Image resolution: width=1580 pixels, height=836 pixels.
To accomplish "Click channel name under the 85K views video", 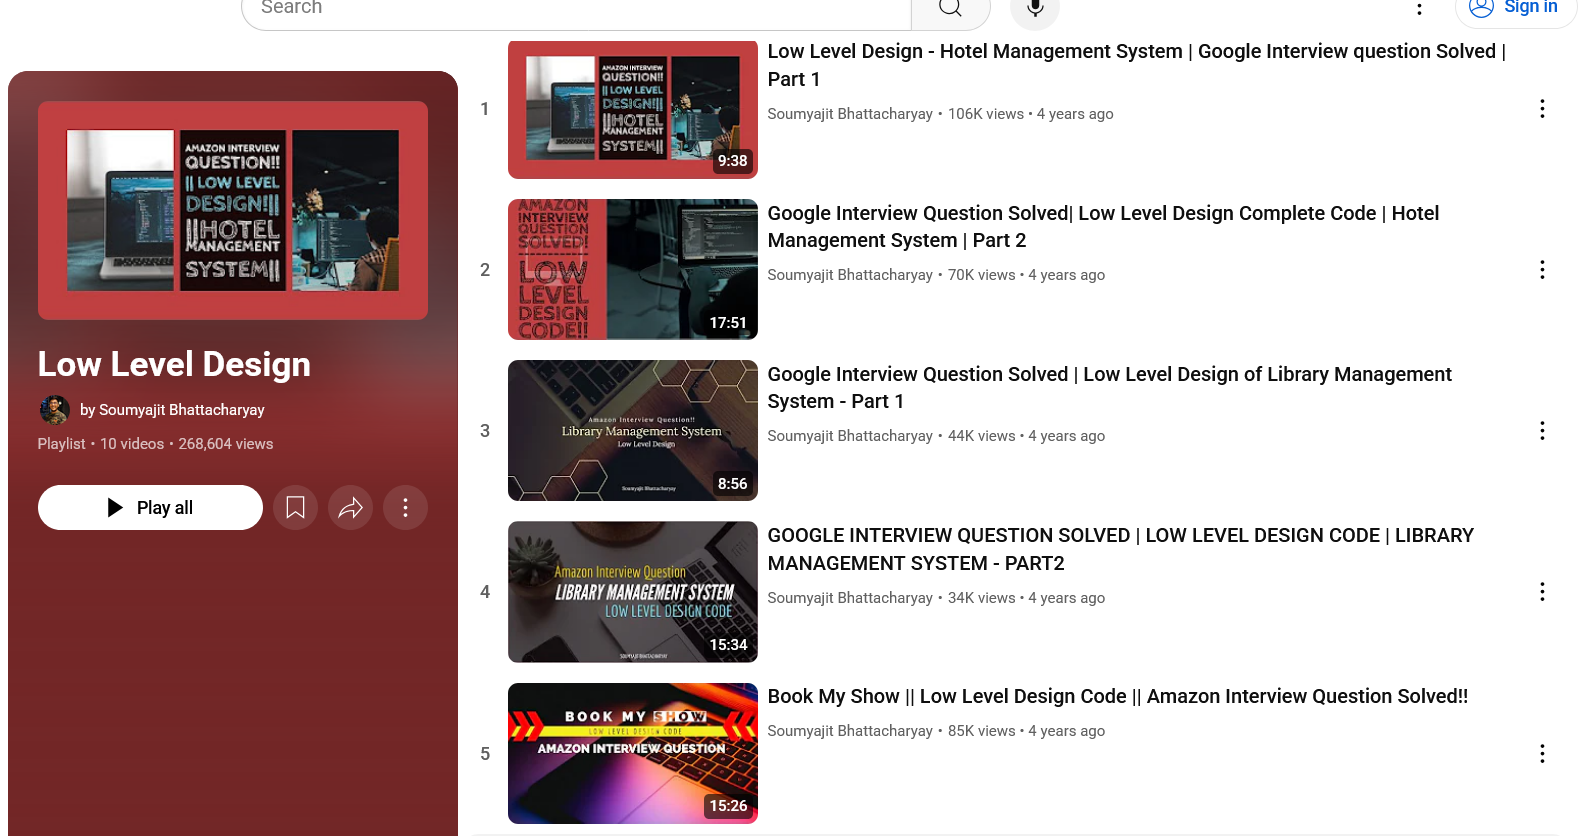I will tap(850, 731).
